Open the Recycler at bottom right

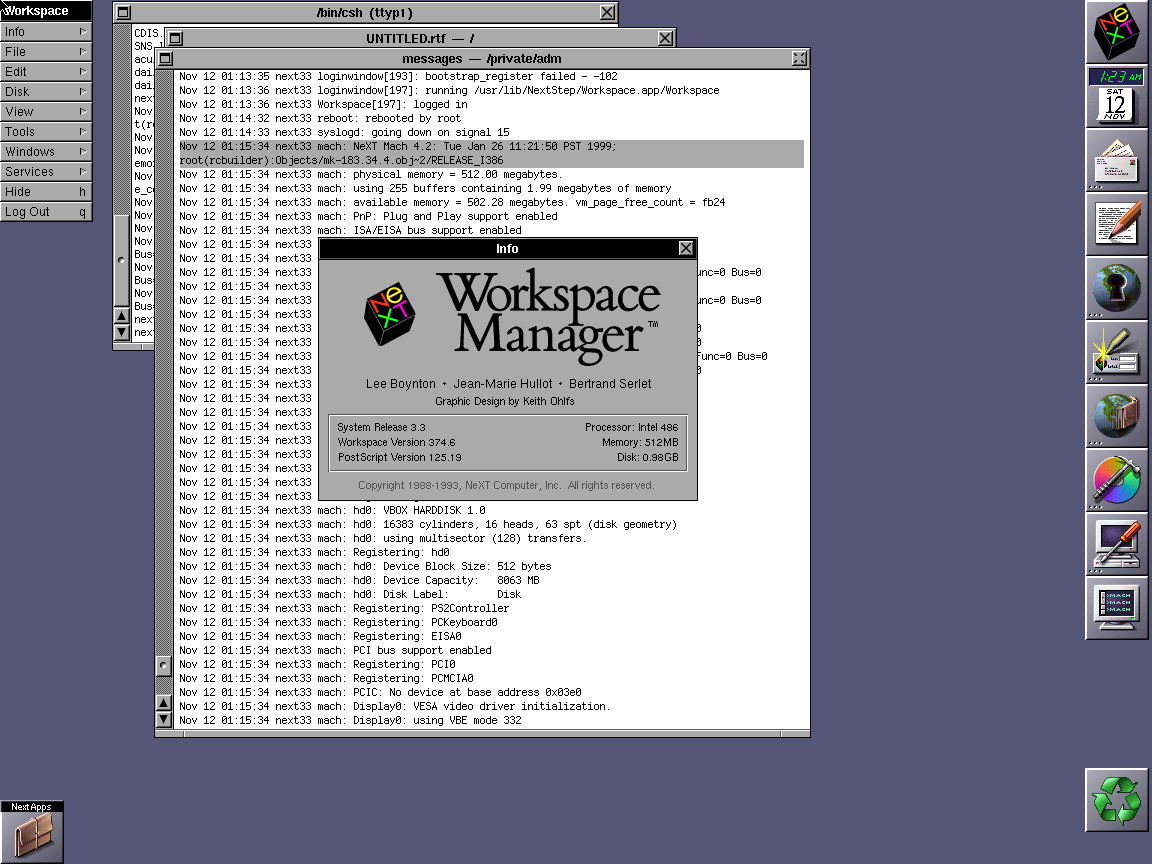point(1116,800)
